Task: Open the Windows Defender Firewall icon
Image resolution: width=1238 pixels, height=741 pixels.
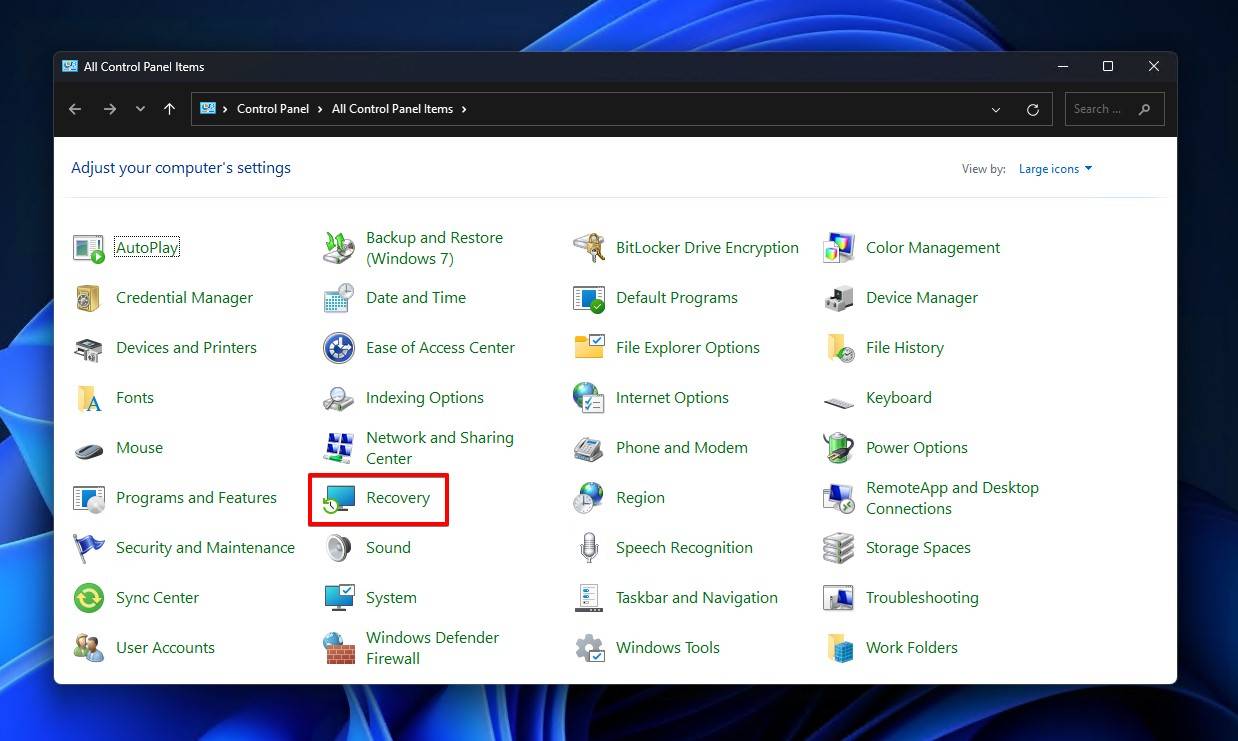Action: click(x=339, y=648)
